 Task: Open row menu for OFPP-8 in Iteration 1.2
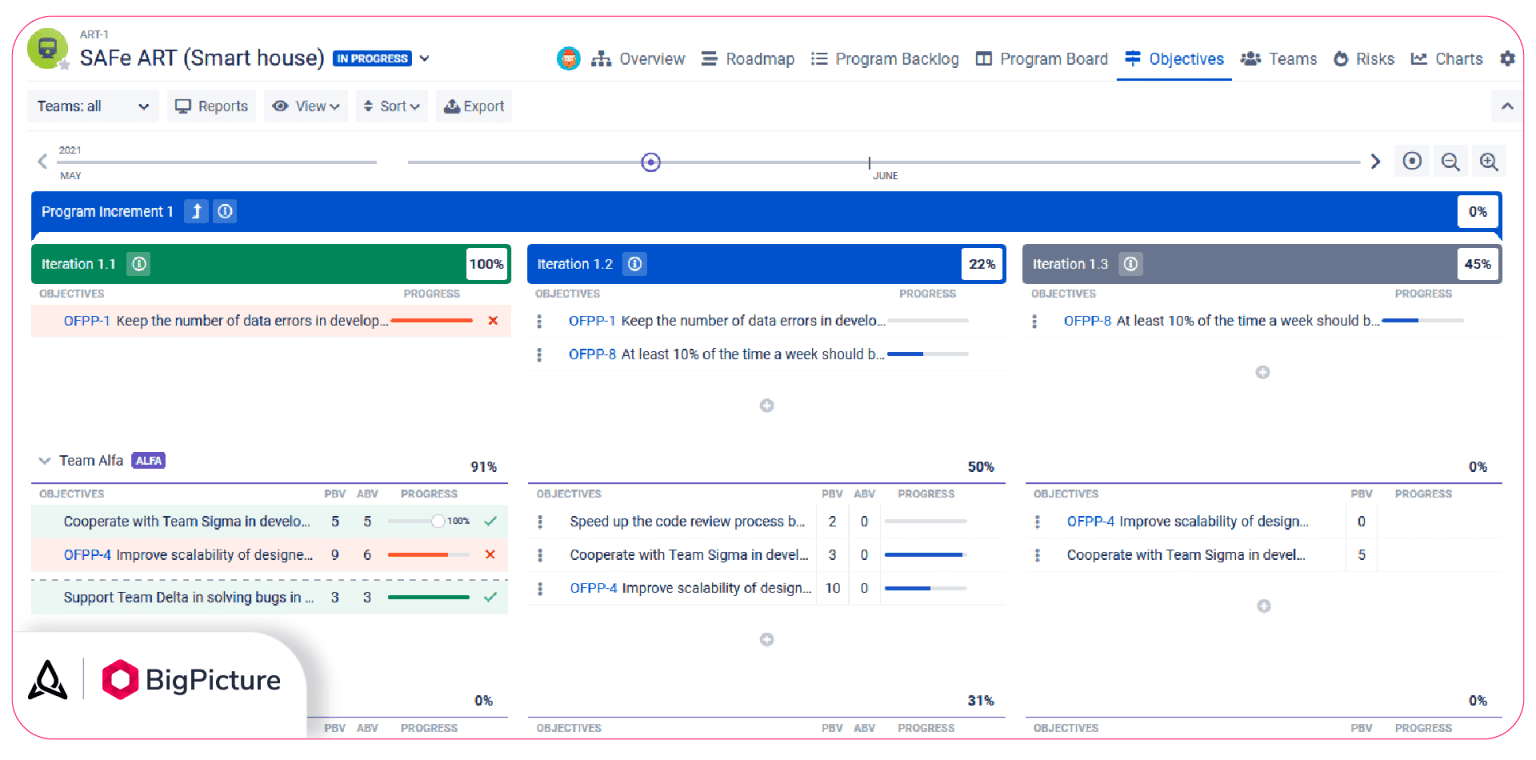(540, 354)
